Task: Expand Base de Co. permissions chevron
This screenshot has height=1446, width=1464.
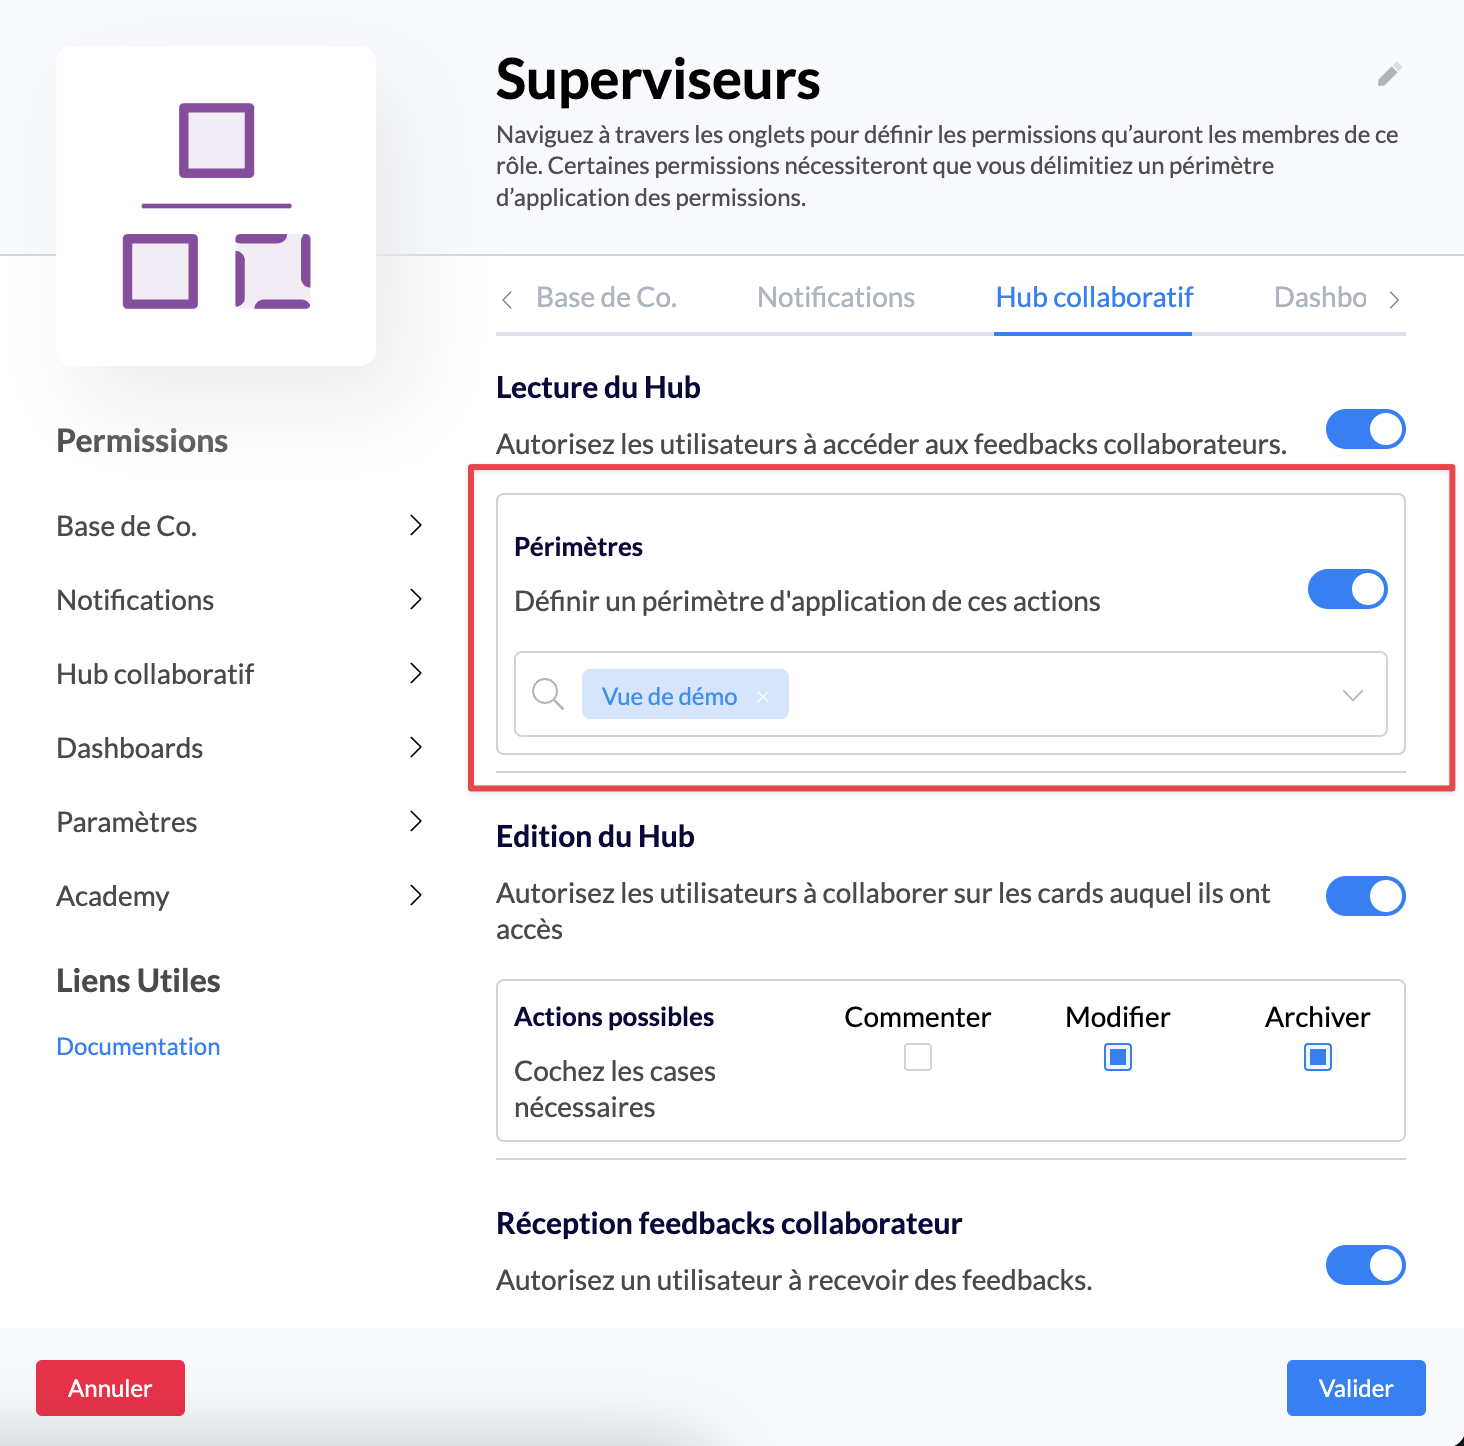Action: pos(416,525)
